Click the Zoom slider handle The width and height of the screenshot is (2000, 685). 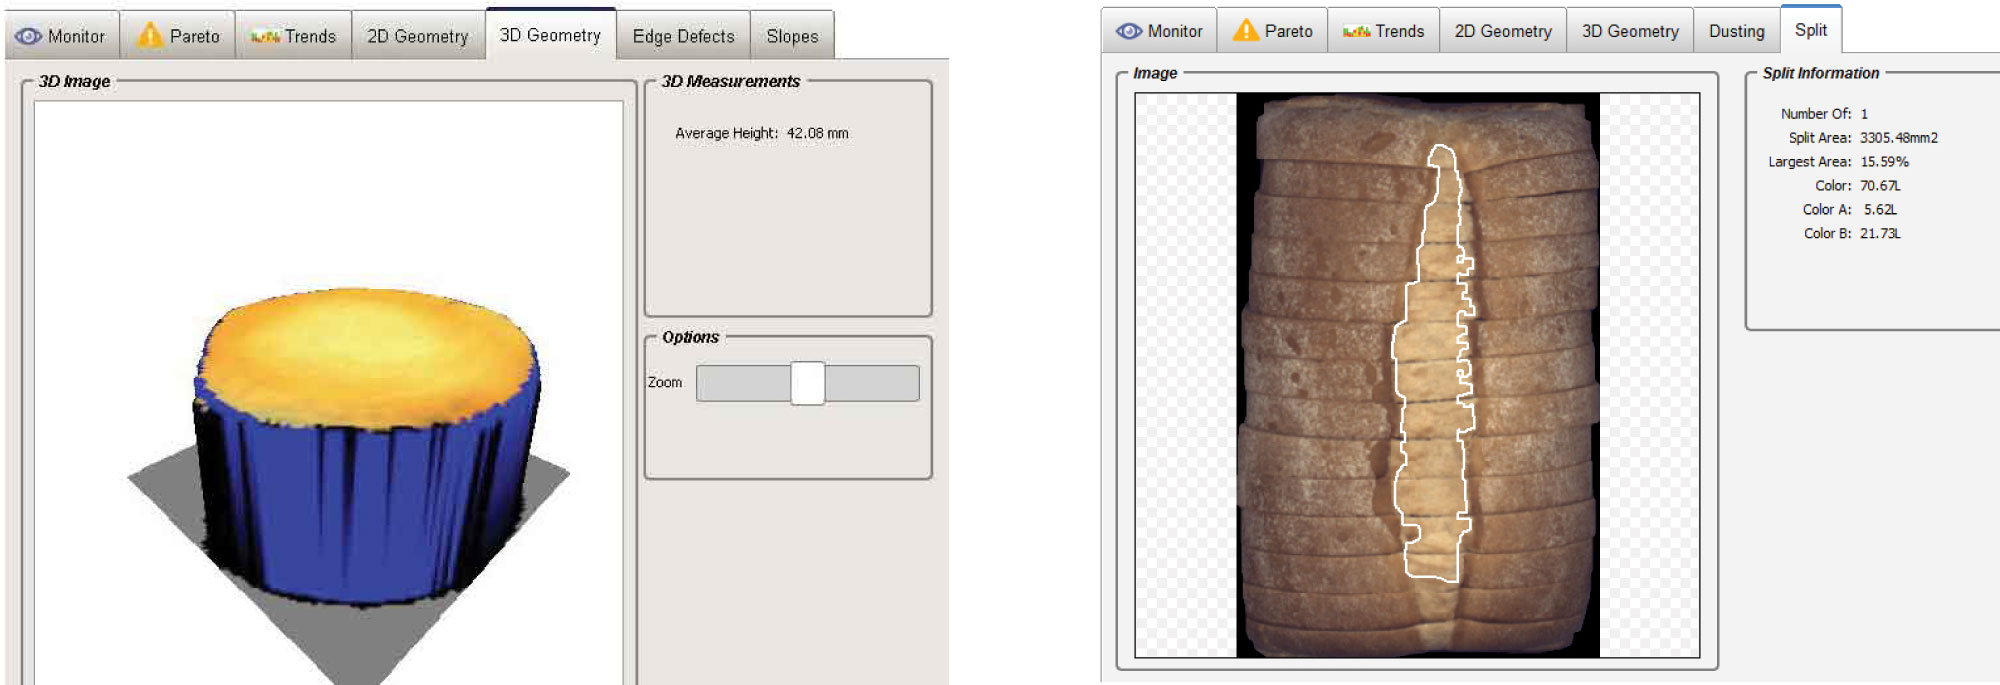click(807, 383)
